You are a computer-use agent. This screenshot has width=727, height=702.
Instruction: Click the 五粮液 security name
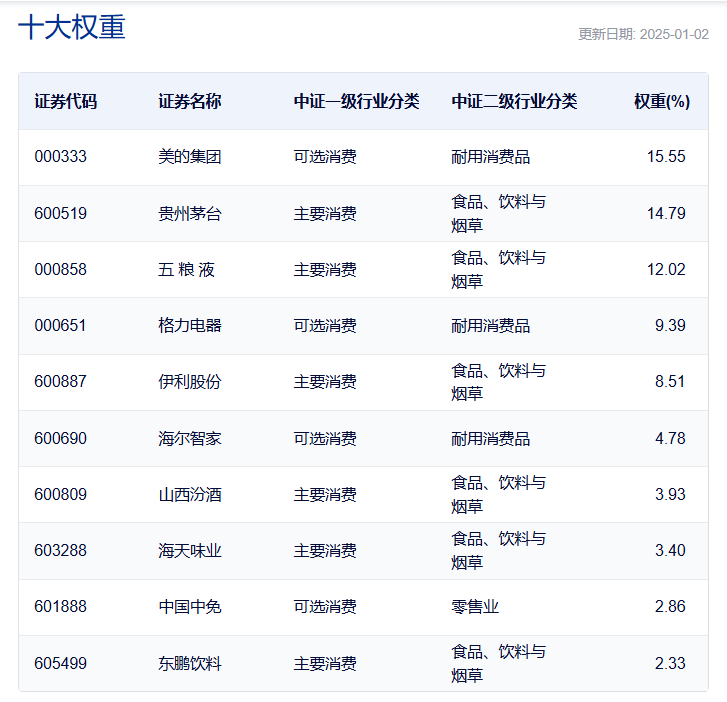pyautogui.click(x=186, y=270)
